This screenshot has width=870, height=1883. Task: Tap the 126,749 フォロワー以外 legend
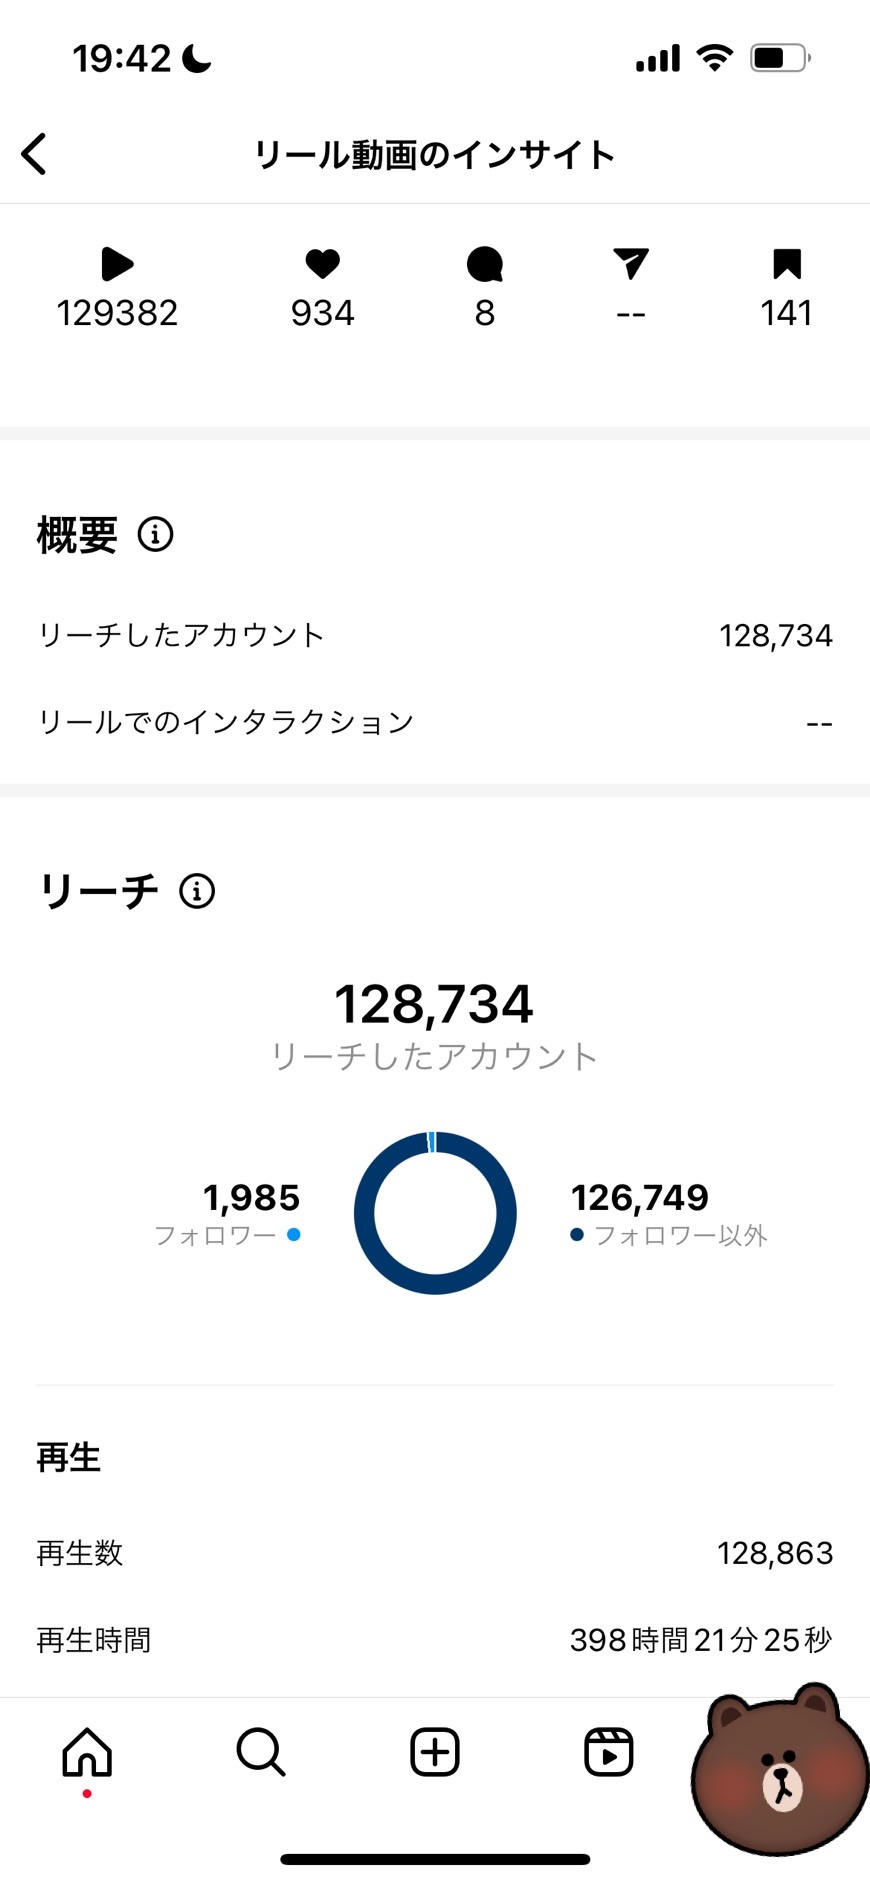tap(665, 1213)
